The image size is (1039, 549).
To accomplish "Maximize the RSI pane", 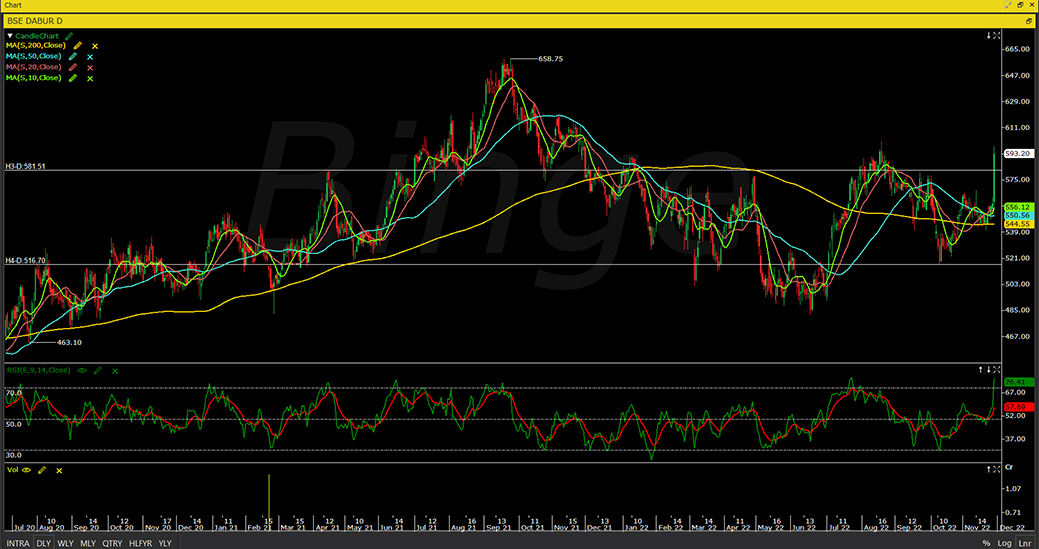I will pos(997,370).
